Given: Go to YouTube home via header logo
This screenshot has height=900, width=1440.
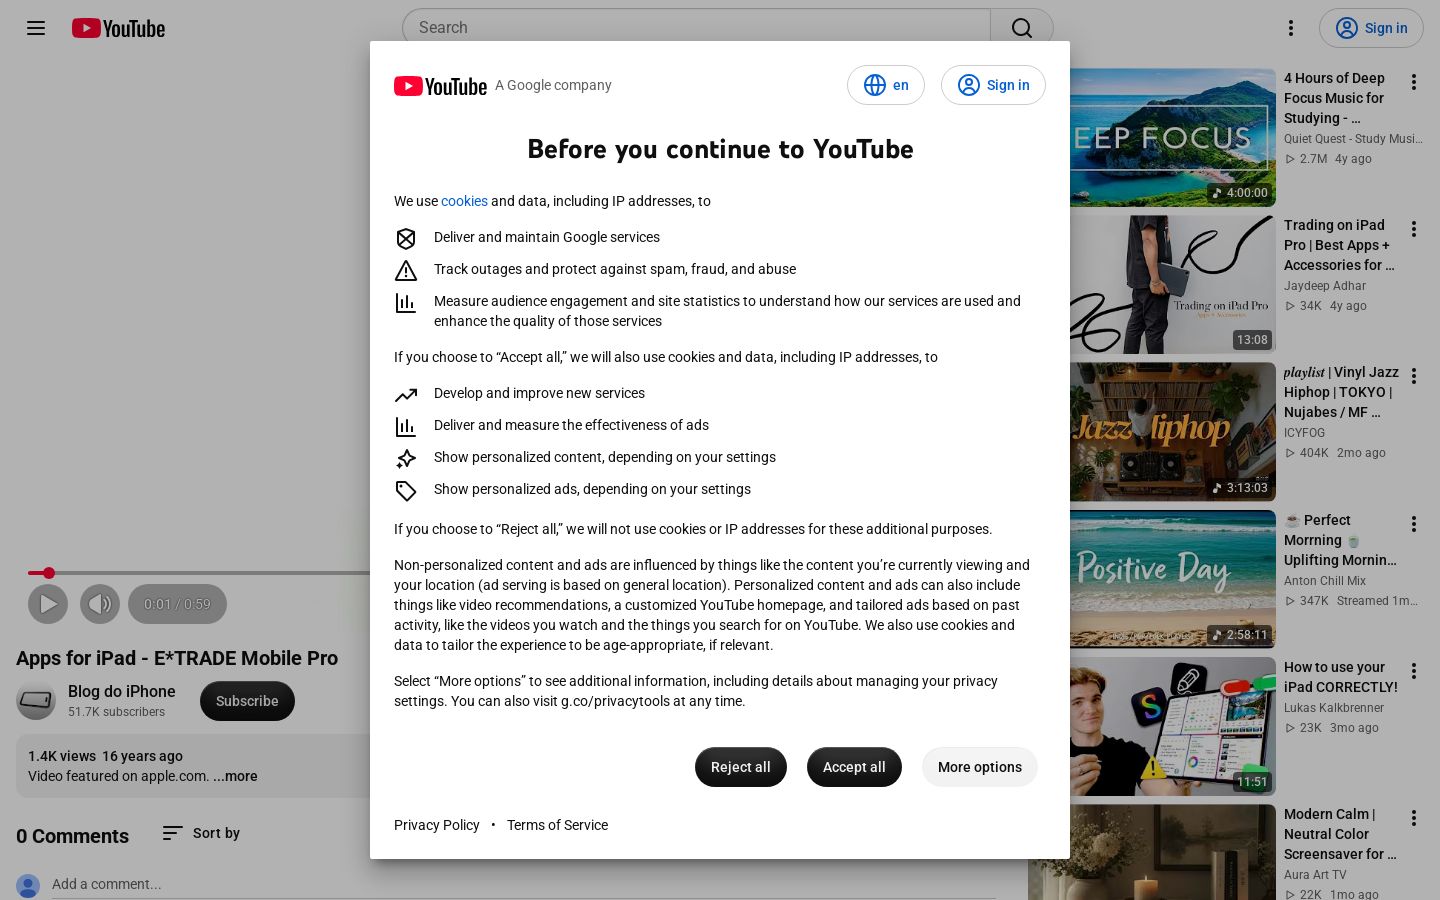Looking at the screenshot, I should pyautogui.click(x=118, y=28).
